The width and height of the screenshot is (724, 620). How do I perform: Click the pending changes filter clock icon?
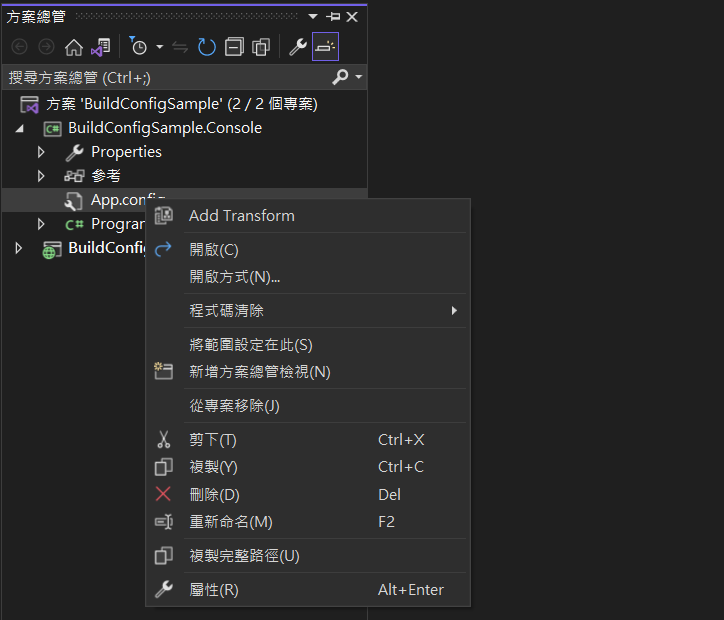[139, 47]
